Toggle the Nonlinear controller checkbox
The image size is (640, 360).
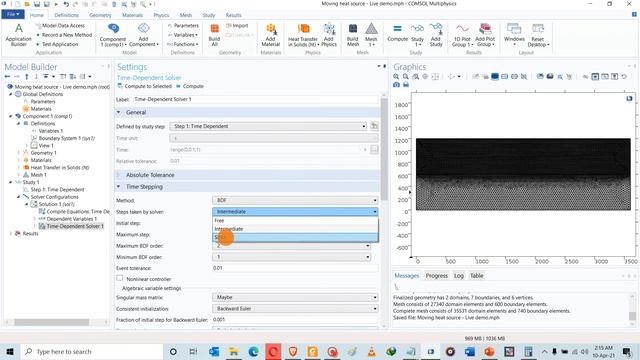pos(120,278)
